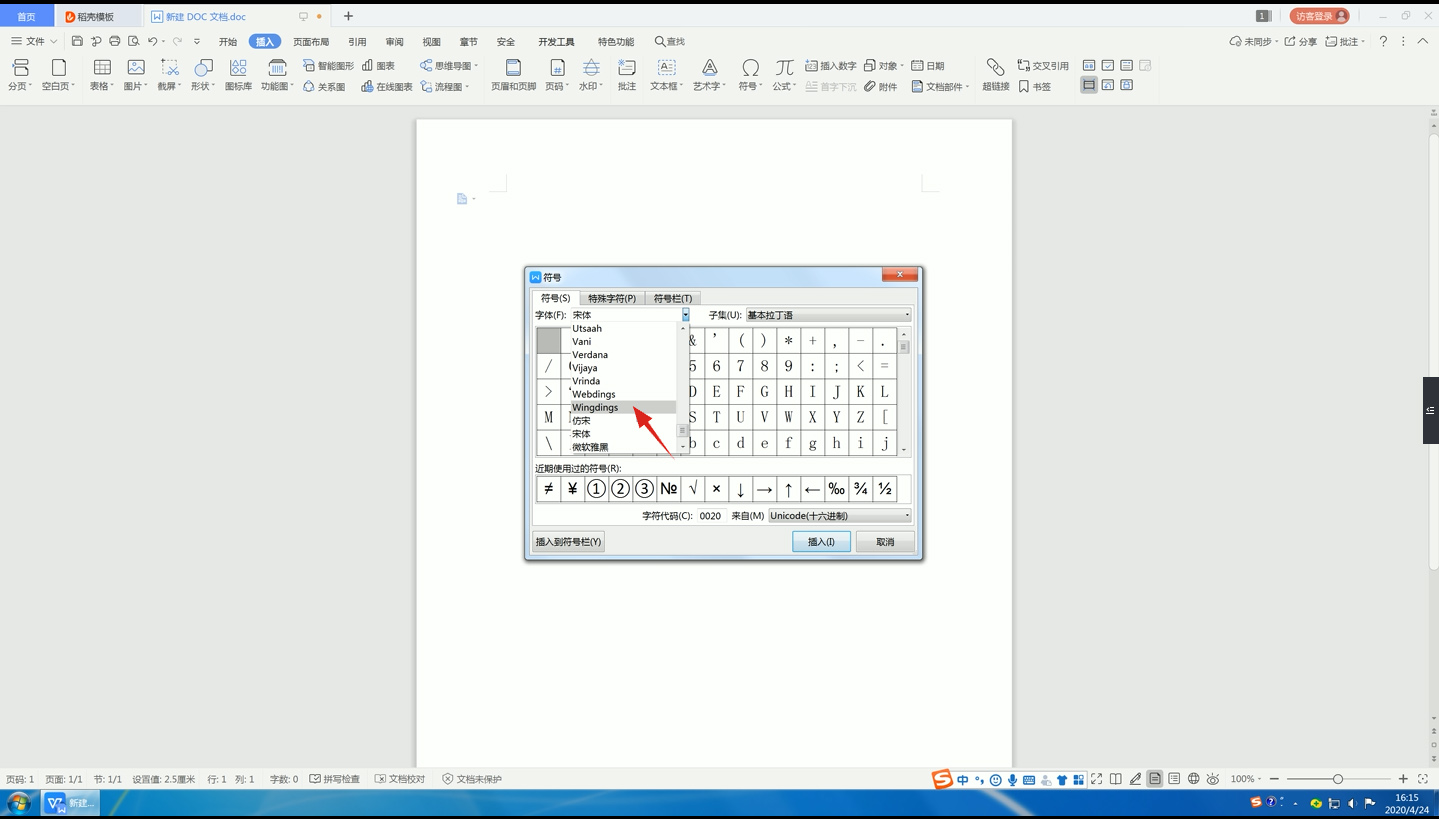Image resolution: width=1439 pixels, height=819 pixels.
Task: Switch to the 特殊字符 tab
Action: [612, 298]
